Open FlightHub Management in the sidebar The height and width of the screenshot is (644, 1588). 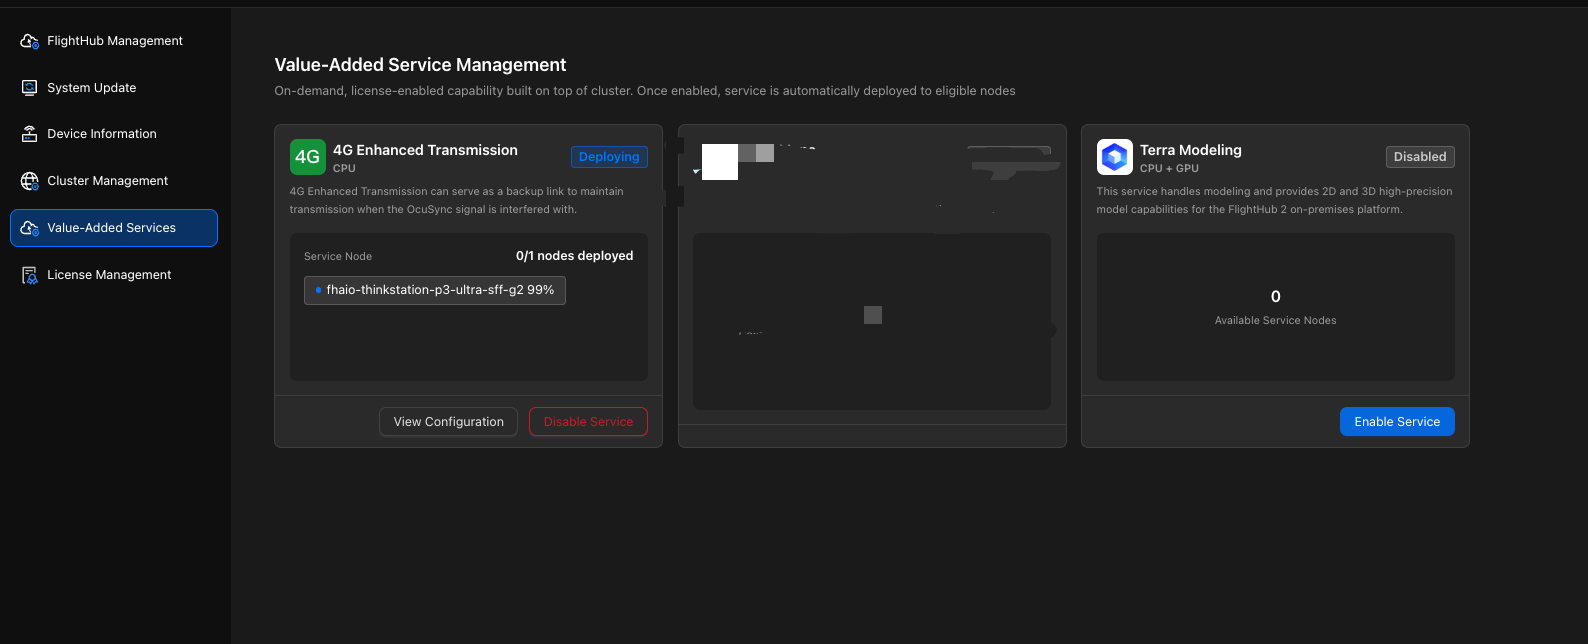114,41
